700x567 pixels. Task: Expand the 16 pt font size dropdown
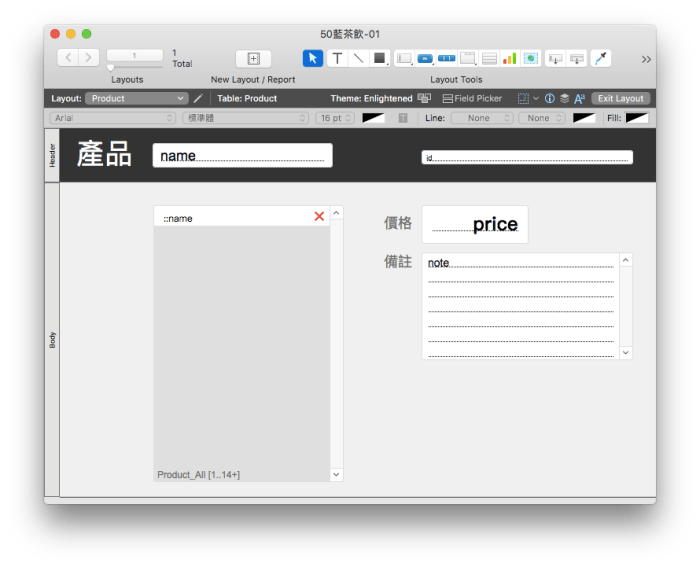coord(335,118)
